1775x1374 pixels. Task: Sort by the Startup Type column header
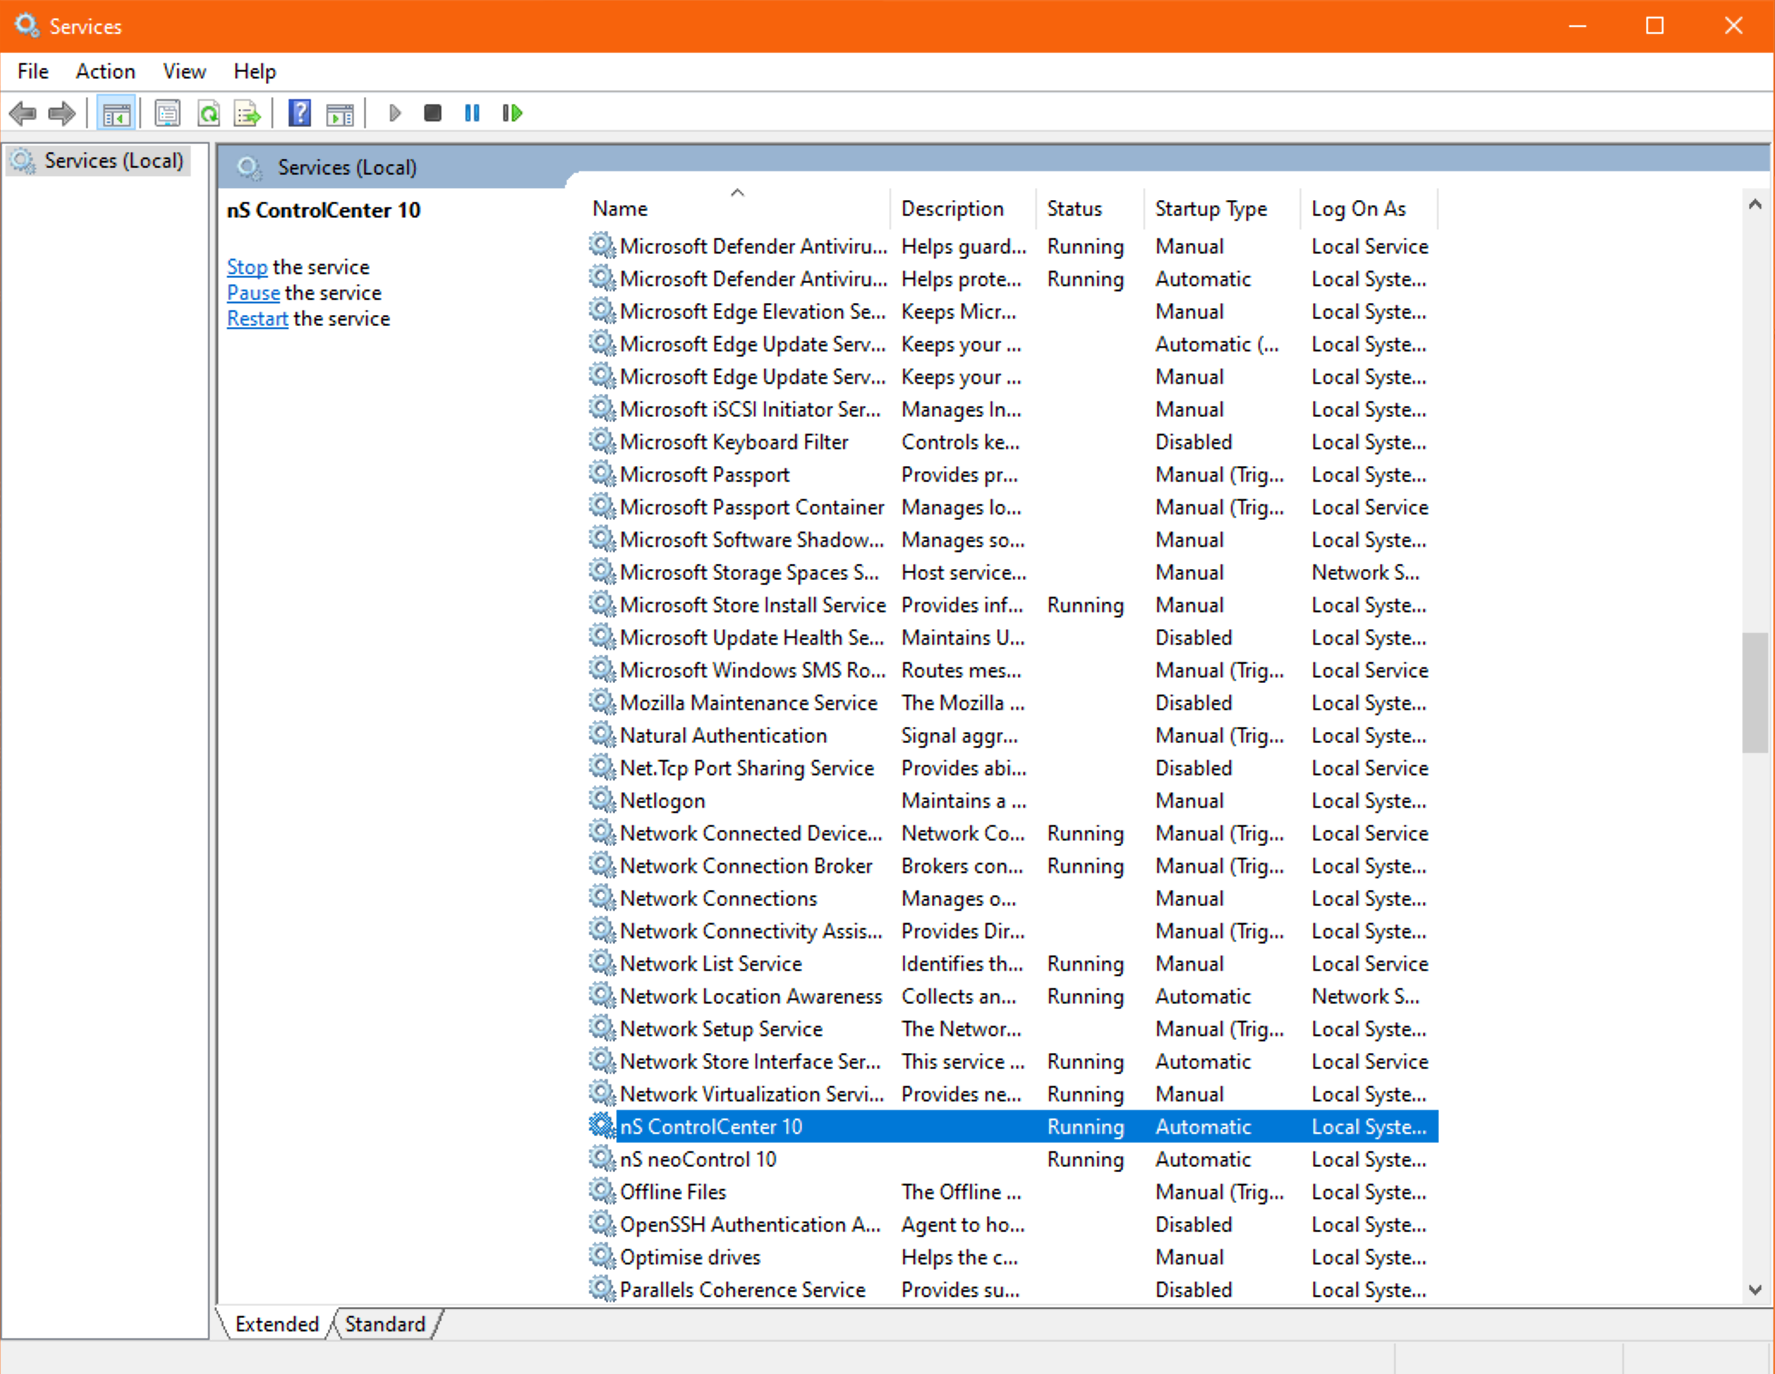coord(1221,208)
